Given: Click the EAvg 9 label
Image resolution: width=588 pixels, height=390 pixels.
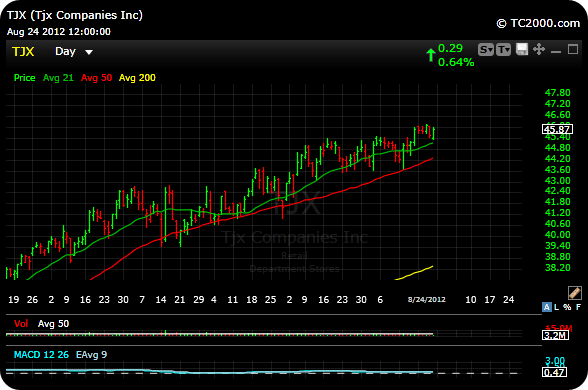Looking at the screenshot, I should pos(92,355).
